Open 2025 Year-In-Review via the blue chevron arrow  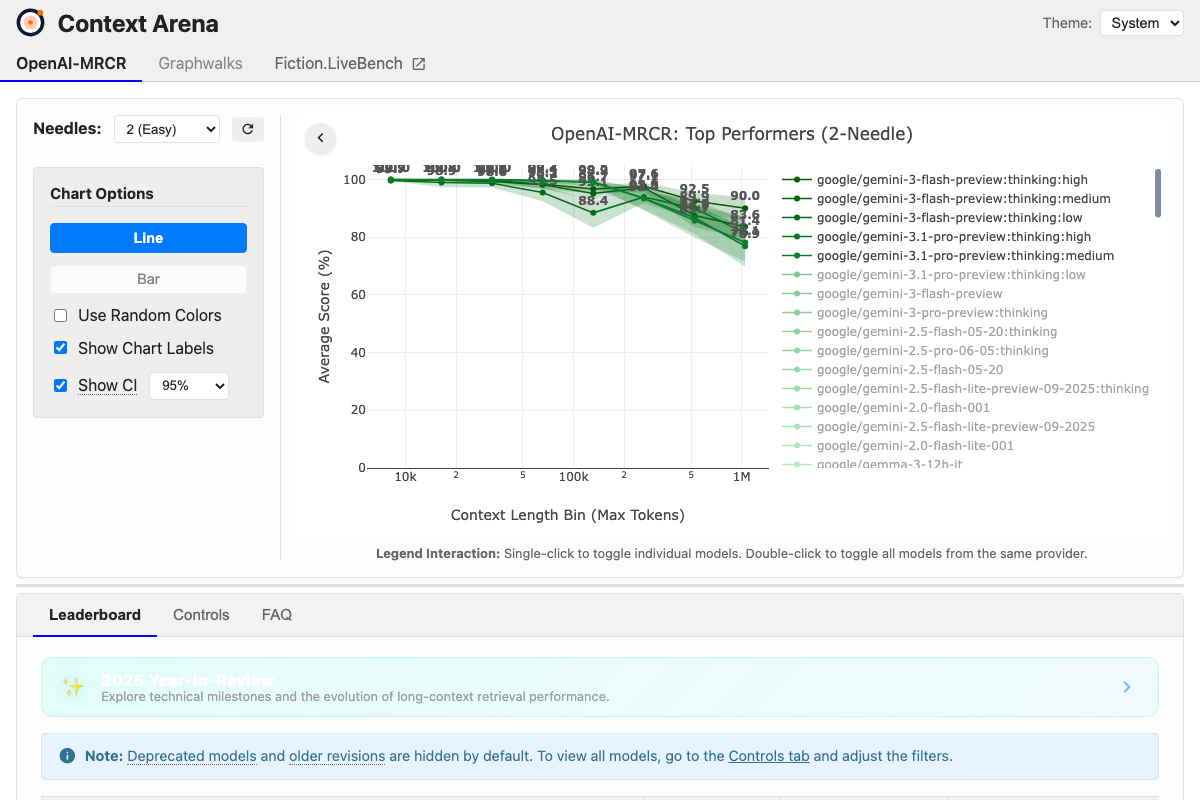pyautogui.click(x=1126, y=686)
